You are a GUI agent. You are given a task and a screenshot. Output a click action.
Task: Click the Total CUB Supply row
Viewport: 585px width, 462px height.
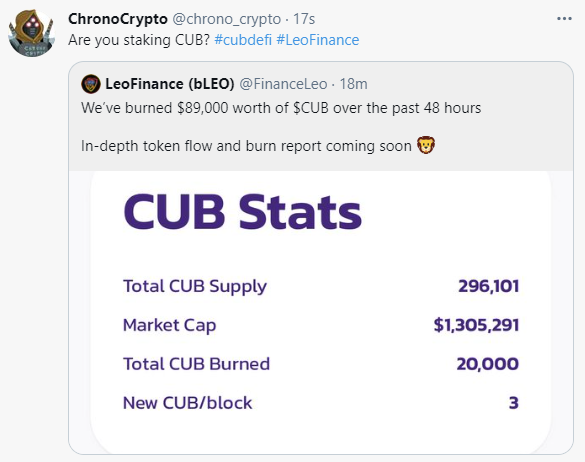(321, 286)
